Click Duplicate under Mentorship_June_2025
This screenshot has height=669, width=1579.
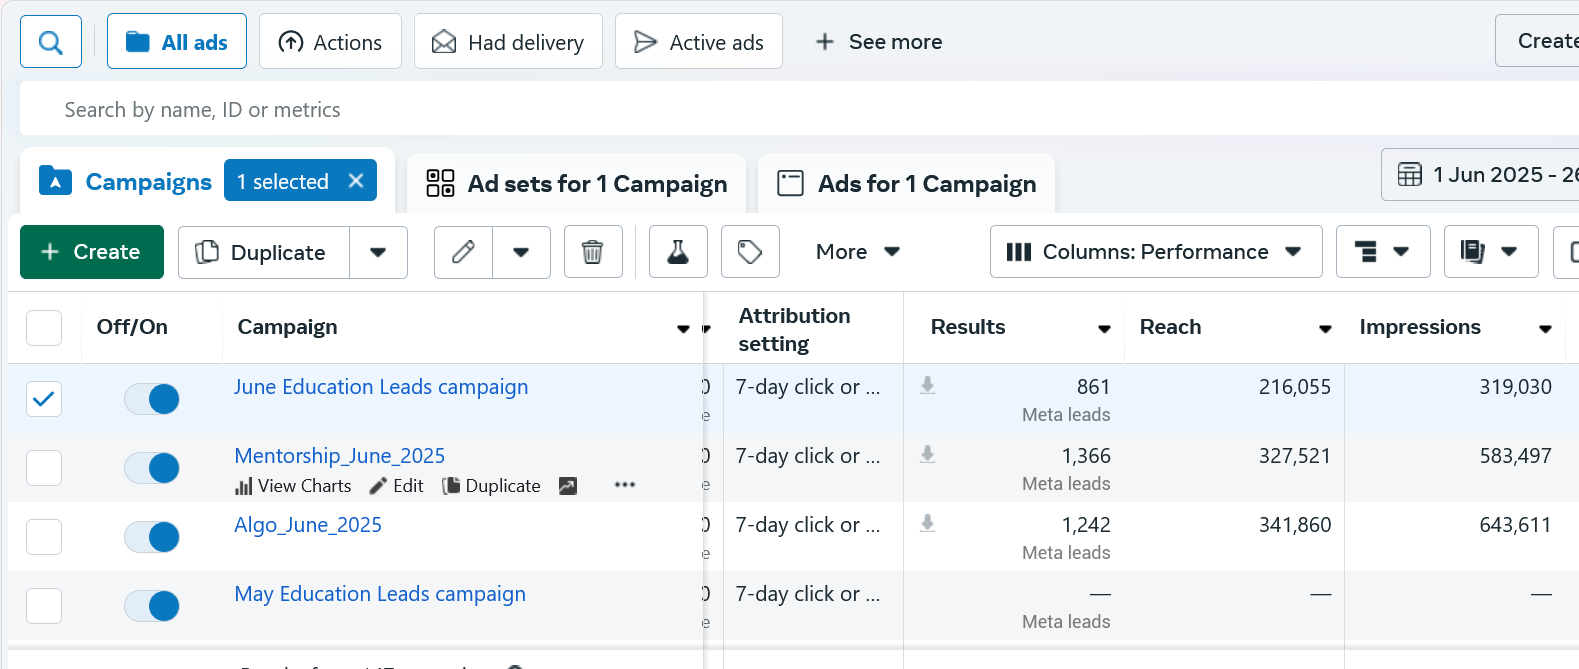pyautogui.click(x=491, y=486)
